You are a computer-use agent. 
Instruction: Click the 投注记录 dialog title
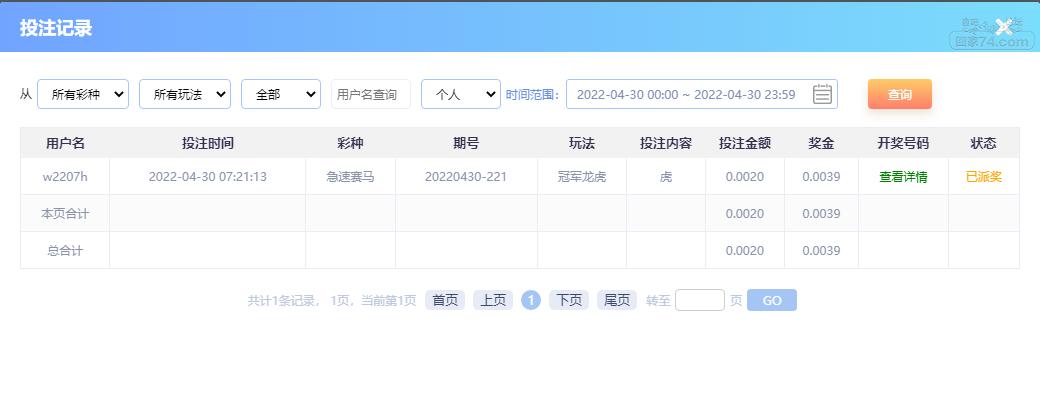(x=56, y=28)
